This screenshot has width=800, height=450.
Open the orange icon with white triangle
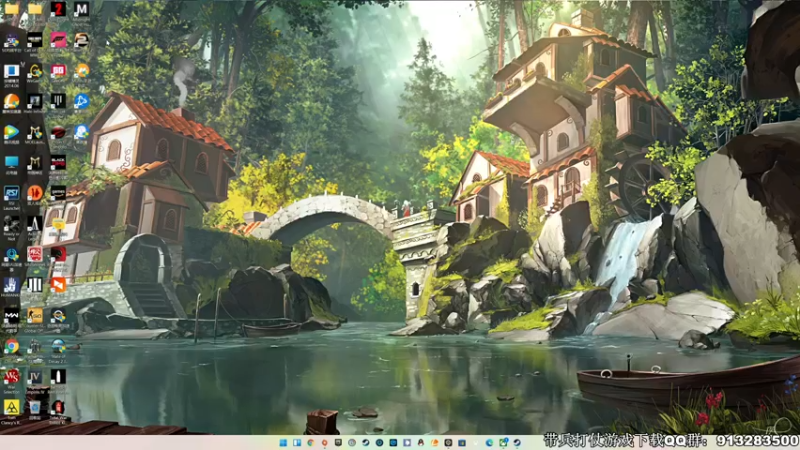pyautogui.click(x=58, y=285)
